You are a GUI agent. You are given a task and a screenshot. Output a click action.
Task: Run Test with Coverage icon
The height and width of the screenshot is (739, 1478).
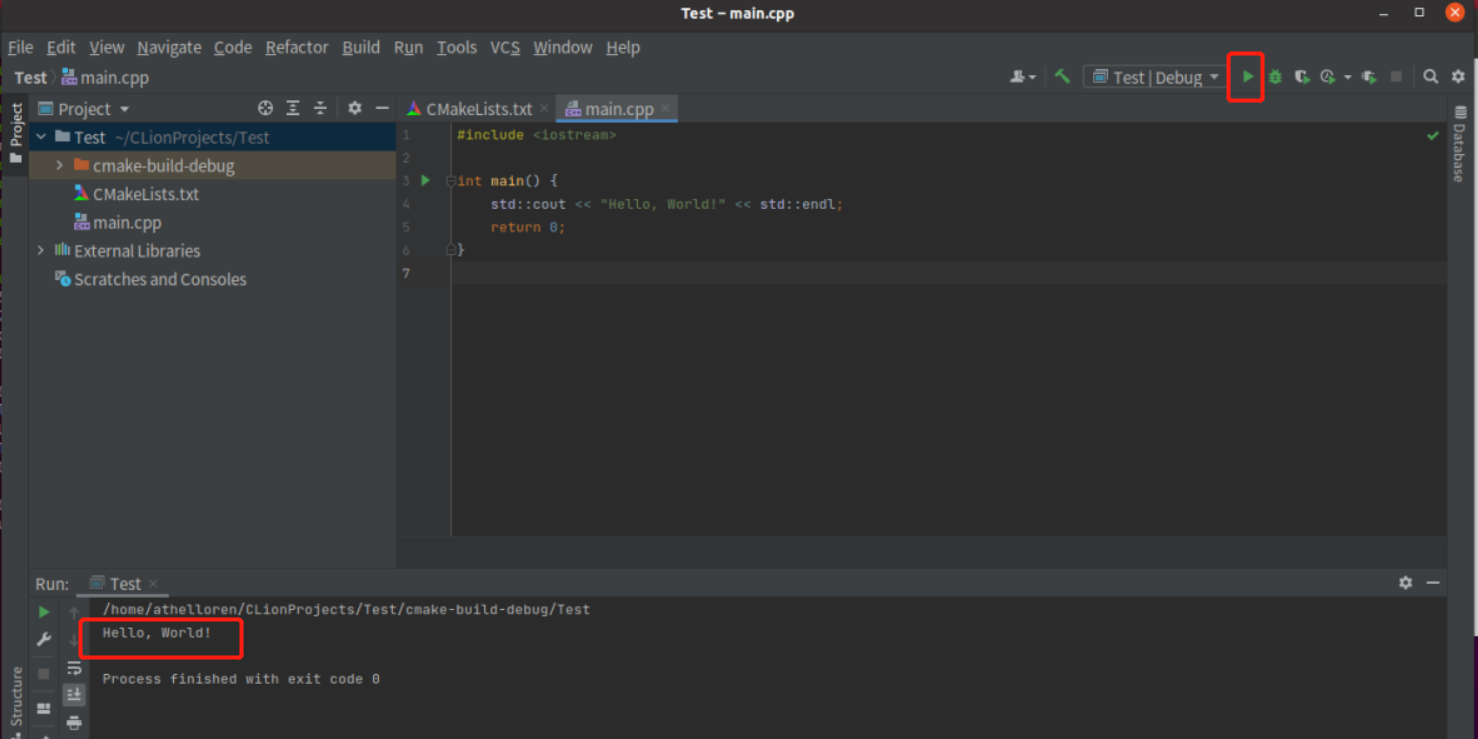click(1303, 76)
